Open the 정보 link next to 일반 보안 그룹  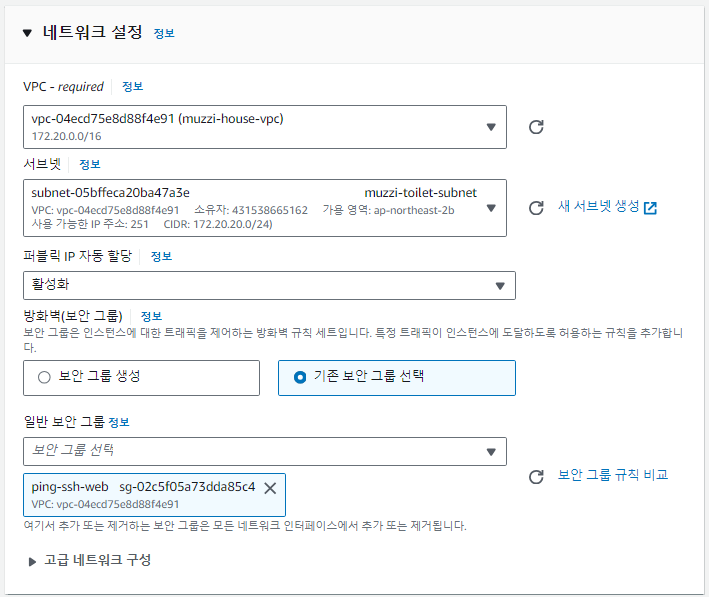(119, 422)
